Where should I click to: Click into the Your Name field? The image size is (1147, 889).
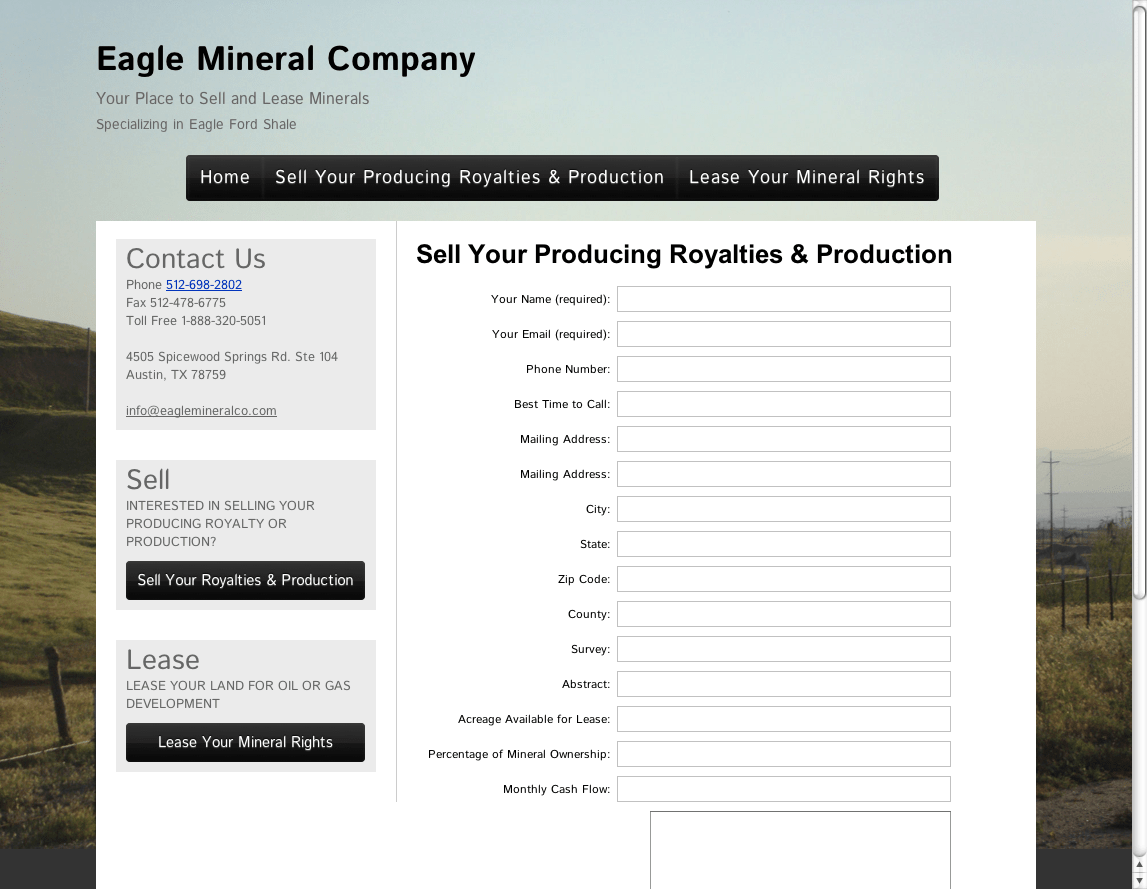(783, 298)
